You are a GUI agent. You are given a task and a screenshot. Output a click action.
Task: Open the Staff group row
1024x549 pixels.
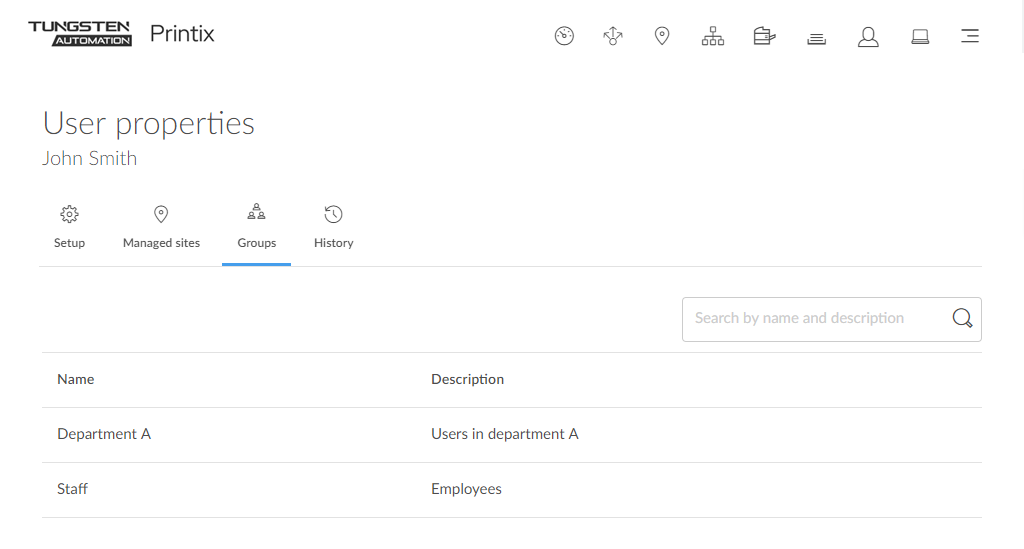click(x=73, y=489)
